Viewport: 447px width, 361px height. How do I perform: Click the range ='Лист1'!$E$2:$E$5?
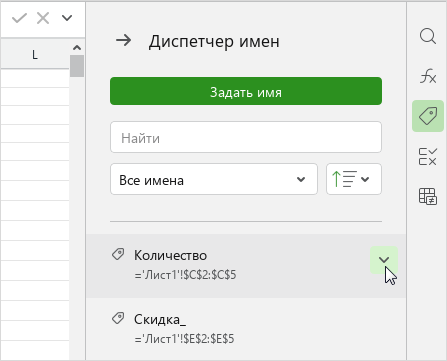(x=184, y=339)
